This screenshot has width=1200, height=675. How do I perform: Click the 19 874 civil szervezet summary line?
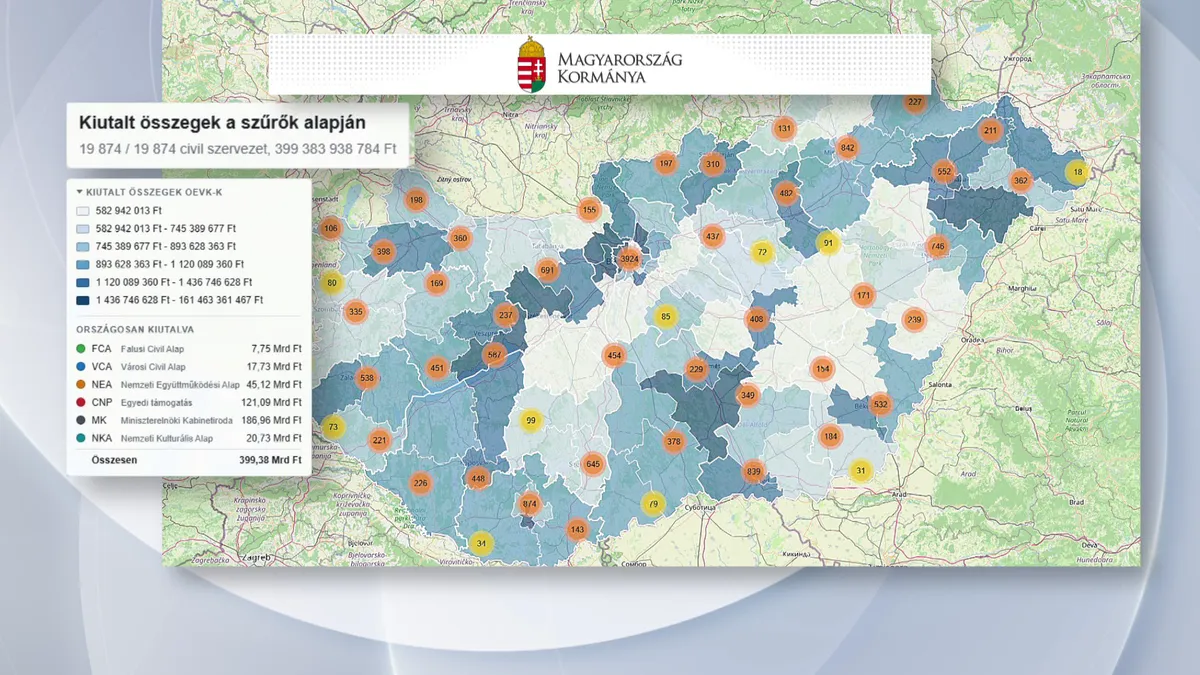point(238,149)
